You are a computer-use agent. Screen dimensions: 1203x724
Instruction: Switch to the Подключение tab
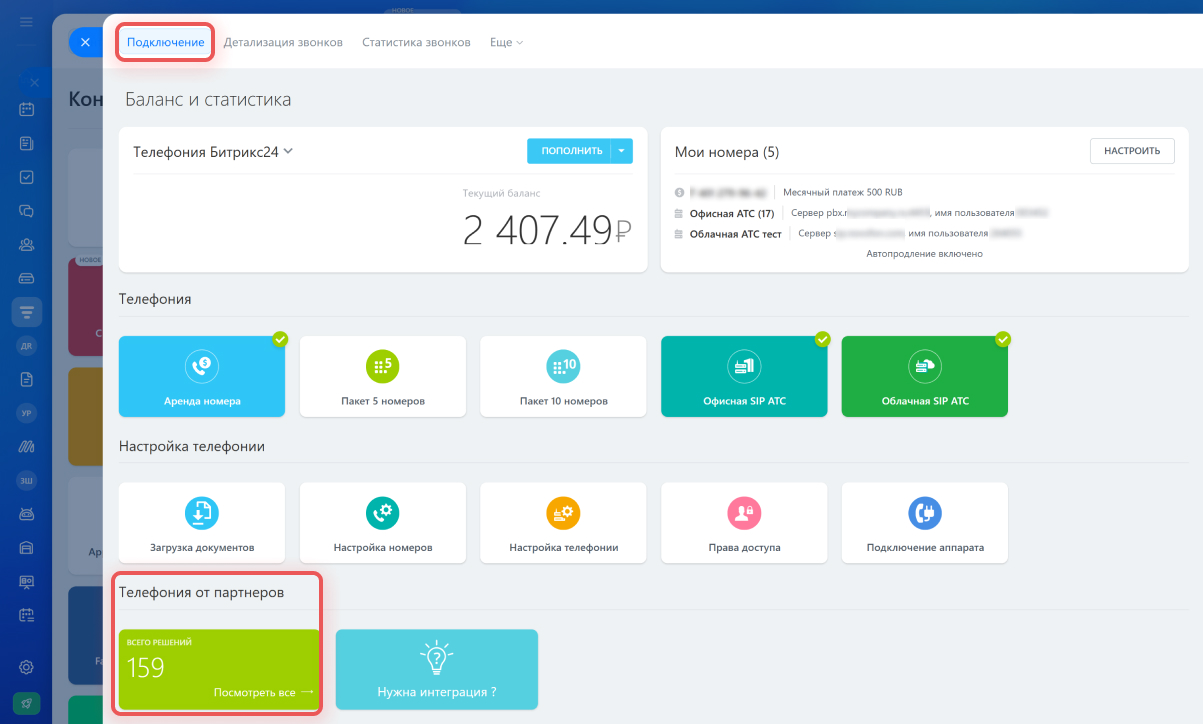[x=166, y=43]
